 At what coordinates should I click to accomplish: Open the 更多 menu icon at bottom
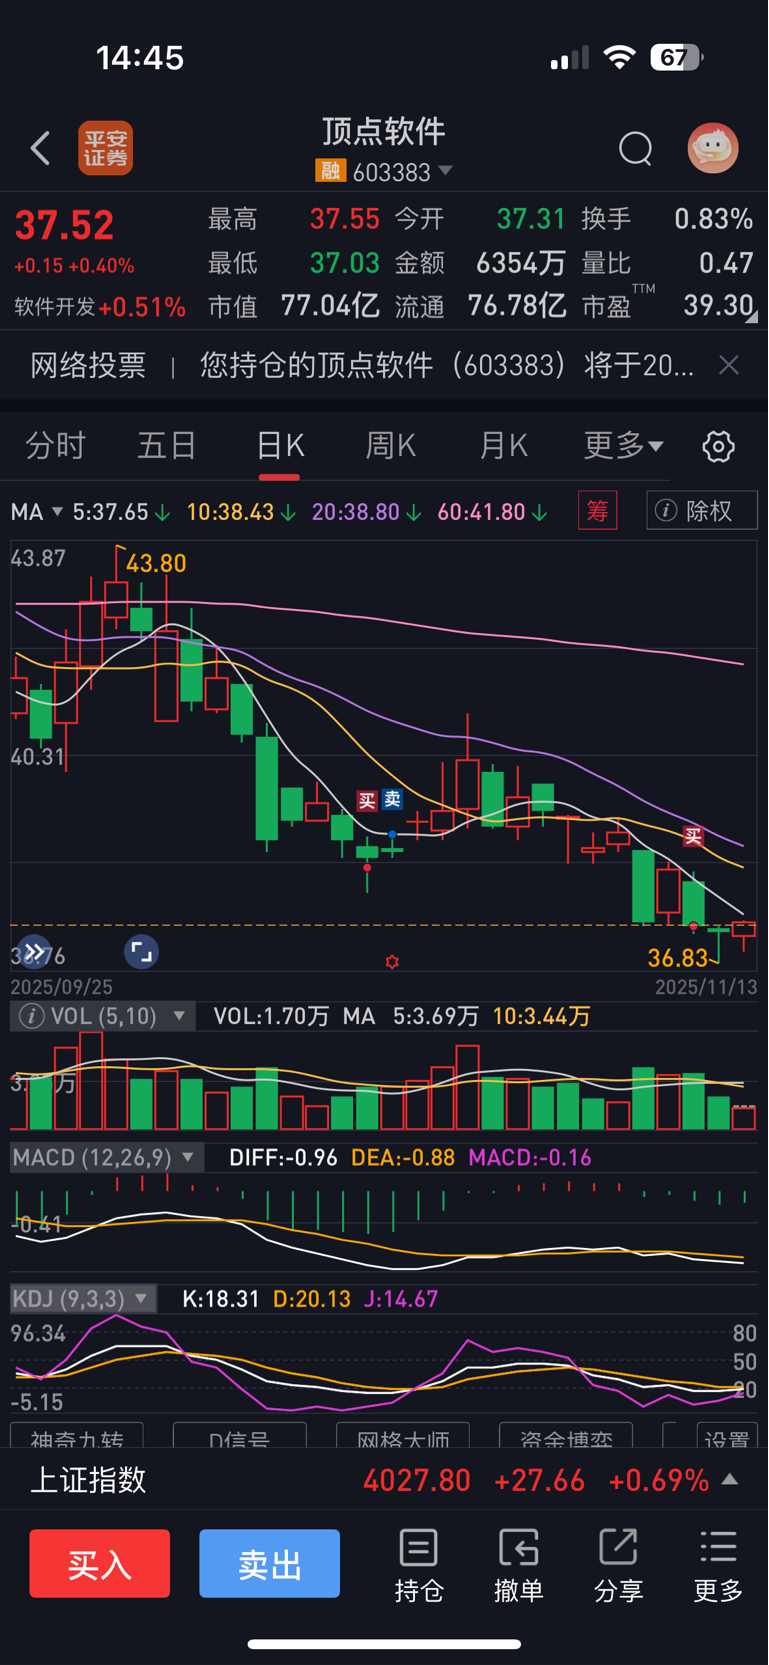pos(719,1566)
